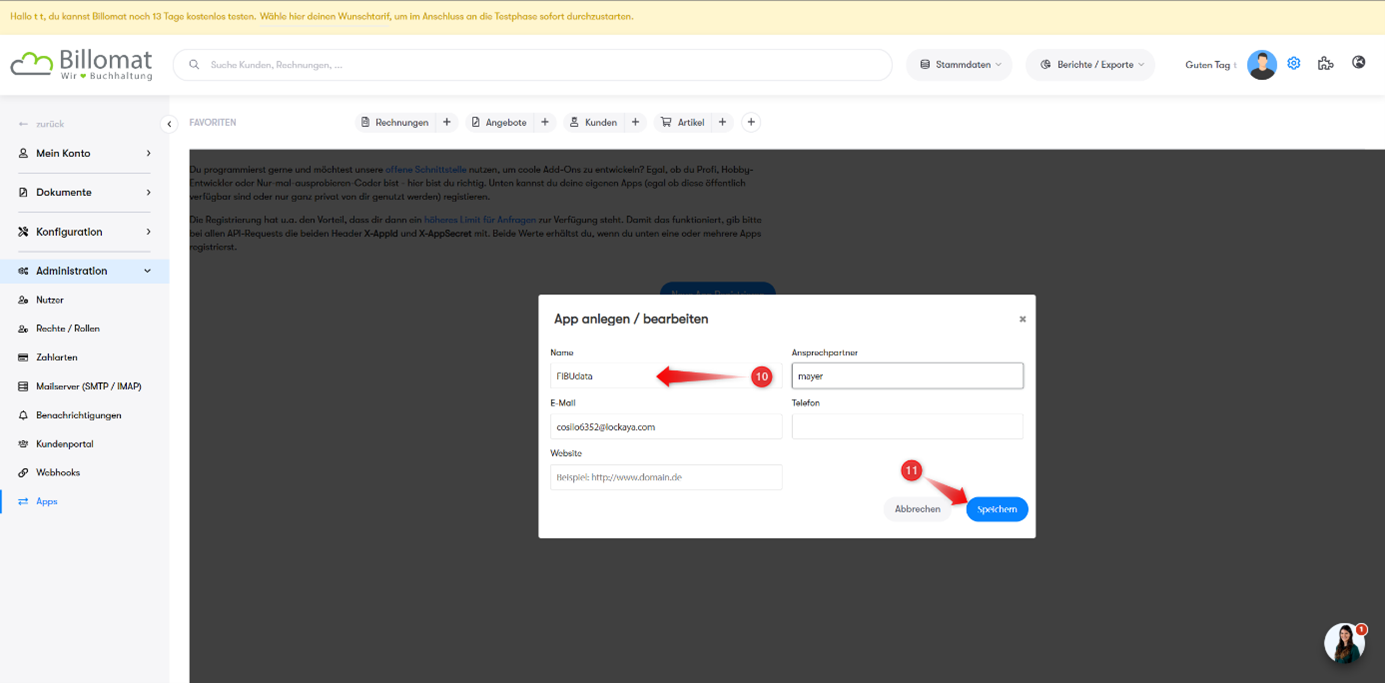Click the settings gear icon in header
This screenshot has width=1385, height=683.
[x=1293, y=63]
